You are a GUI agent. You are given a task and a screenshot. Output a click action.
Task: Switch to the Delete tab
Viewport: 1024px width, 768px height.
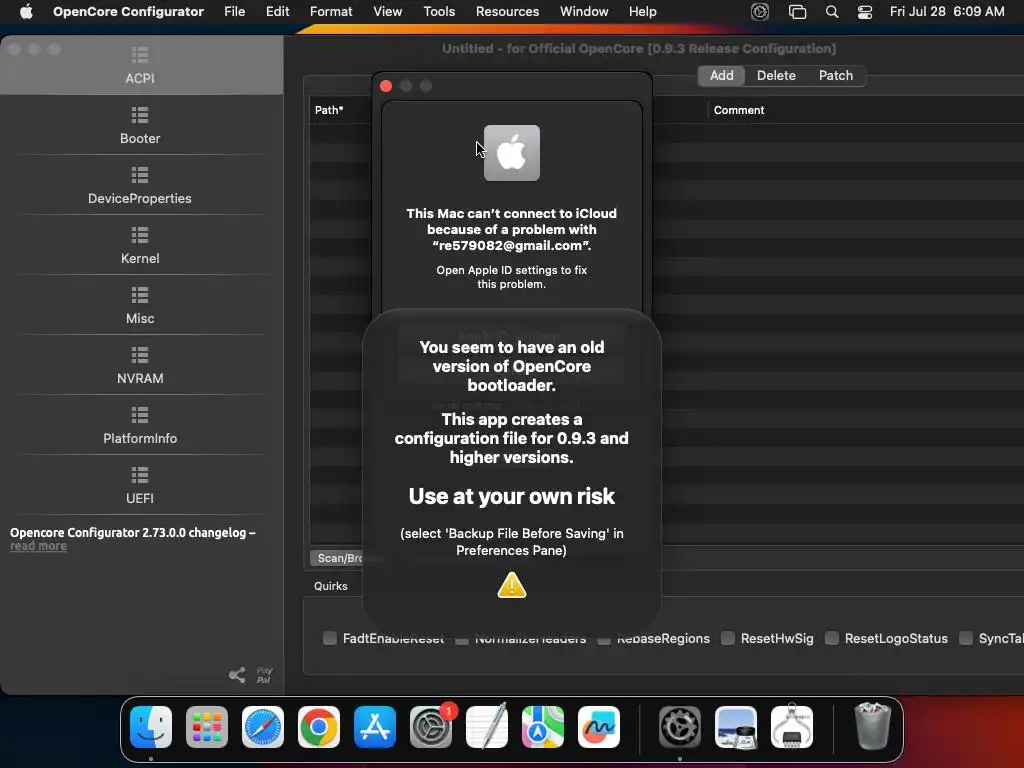coord(776,75)
